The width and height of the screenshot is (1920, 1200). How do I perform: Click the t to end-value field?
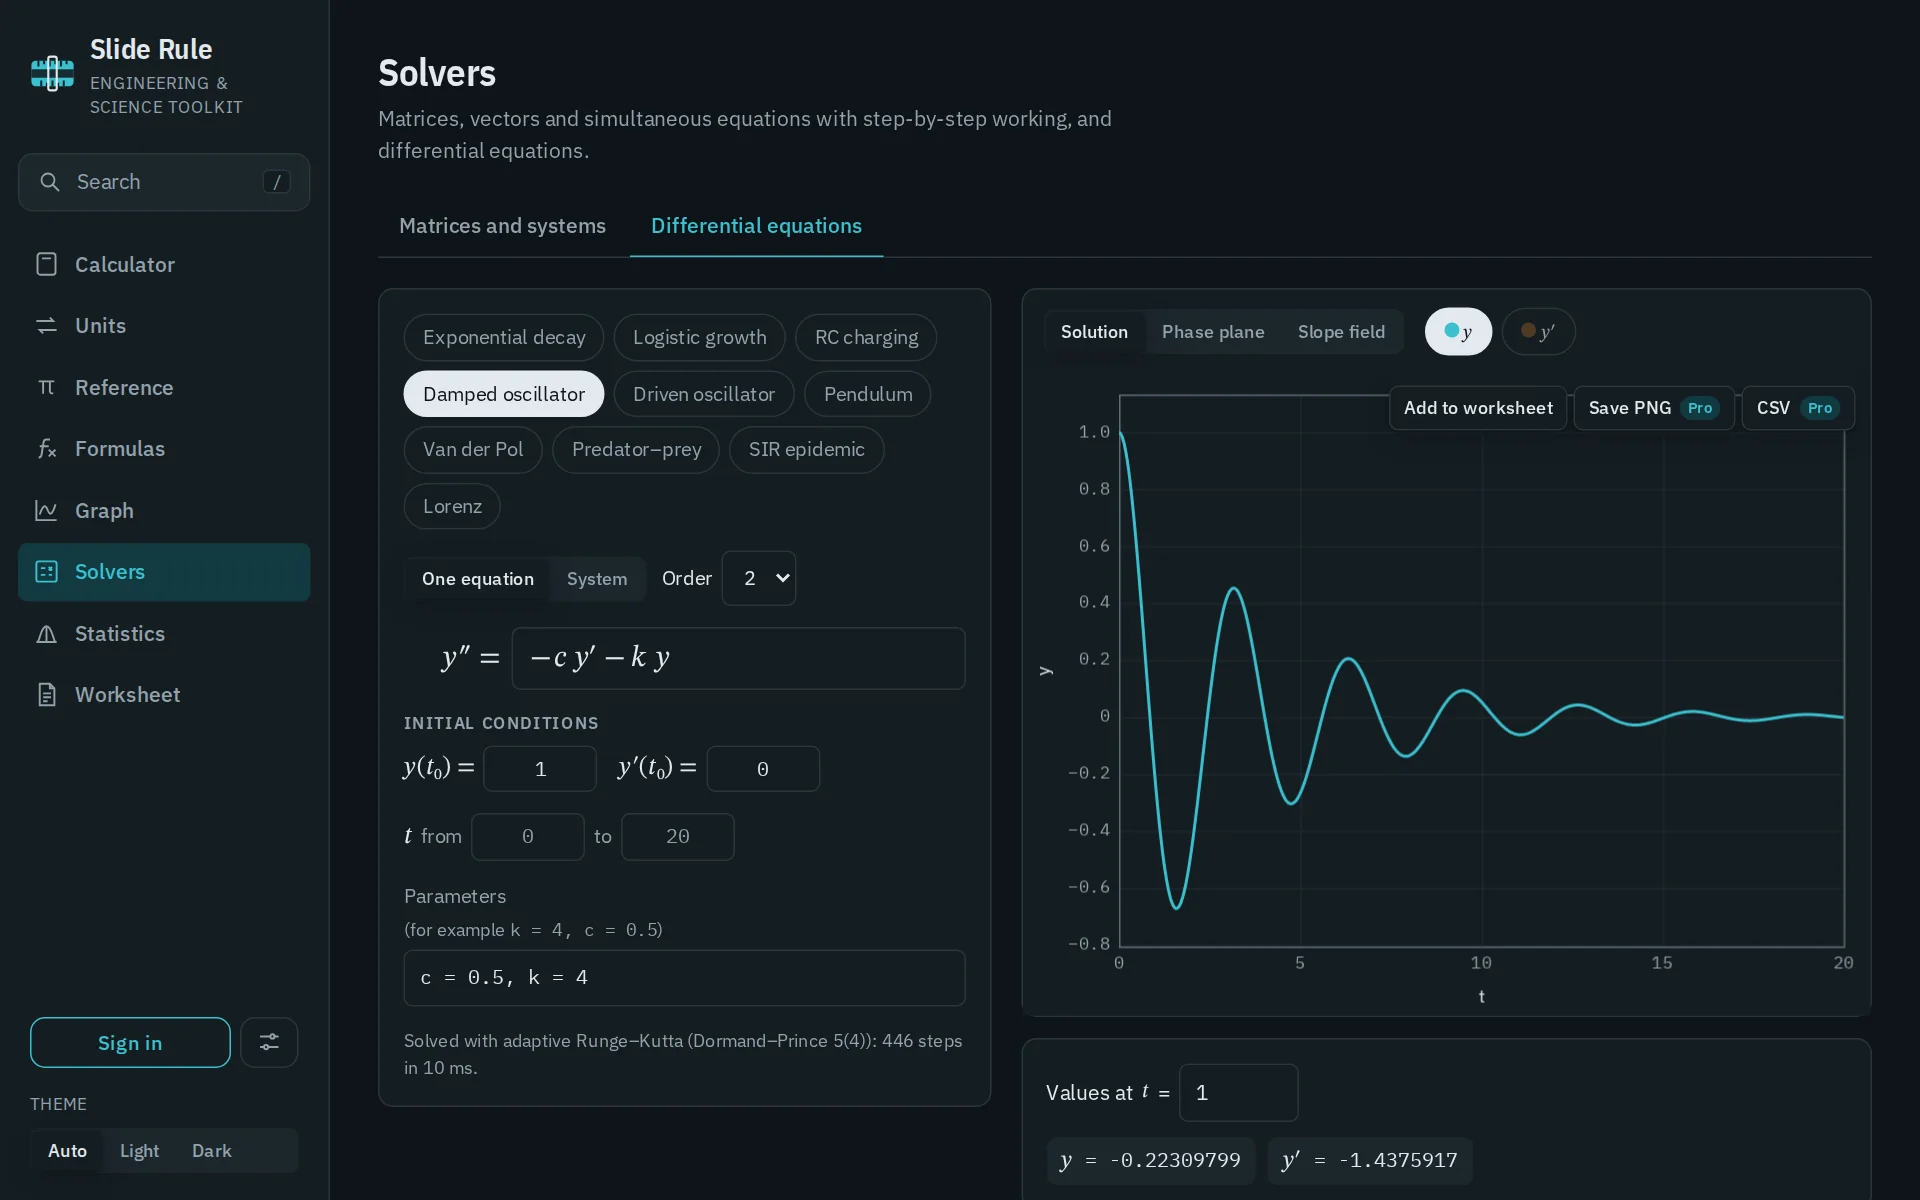click(678, 837)
